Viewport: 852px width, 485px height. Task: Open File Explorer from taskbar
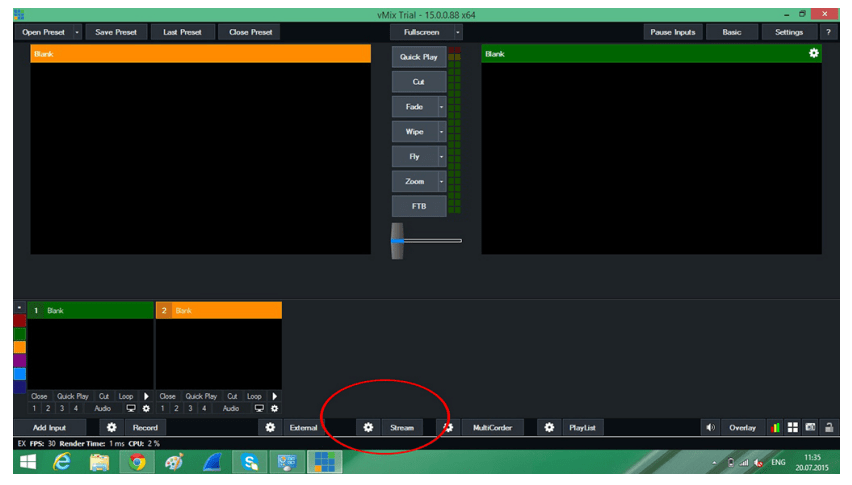coord(99,462)
